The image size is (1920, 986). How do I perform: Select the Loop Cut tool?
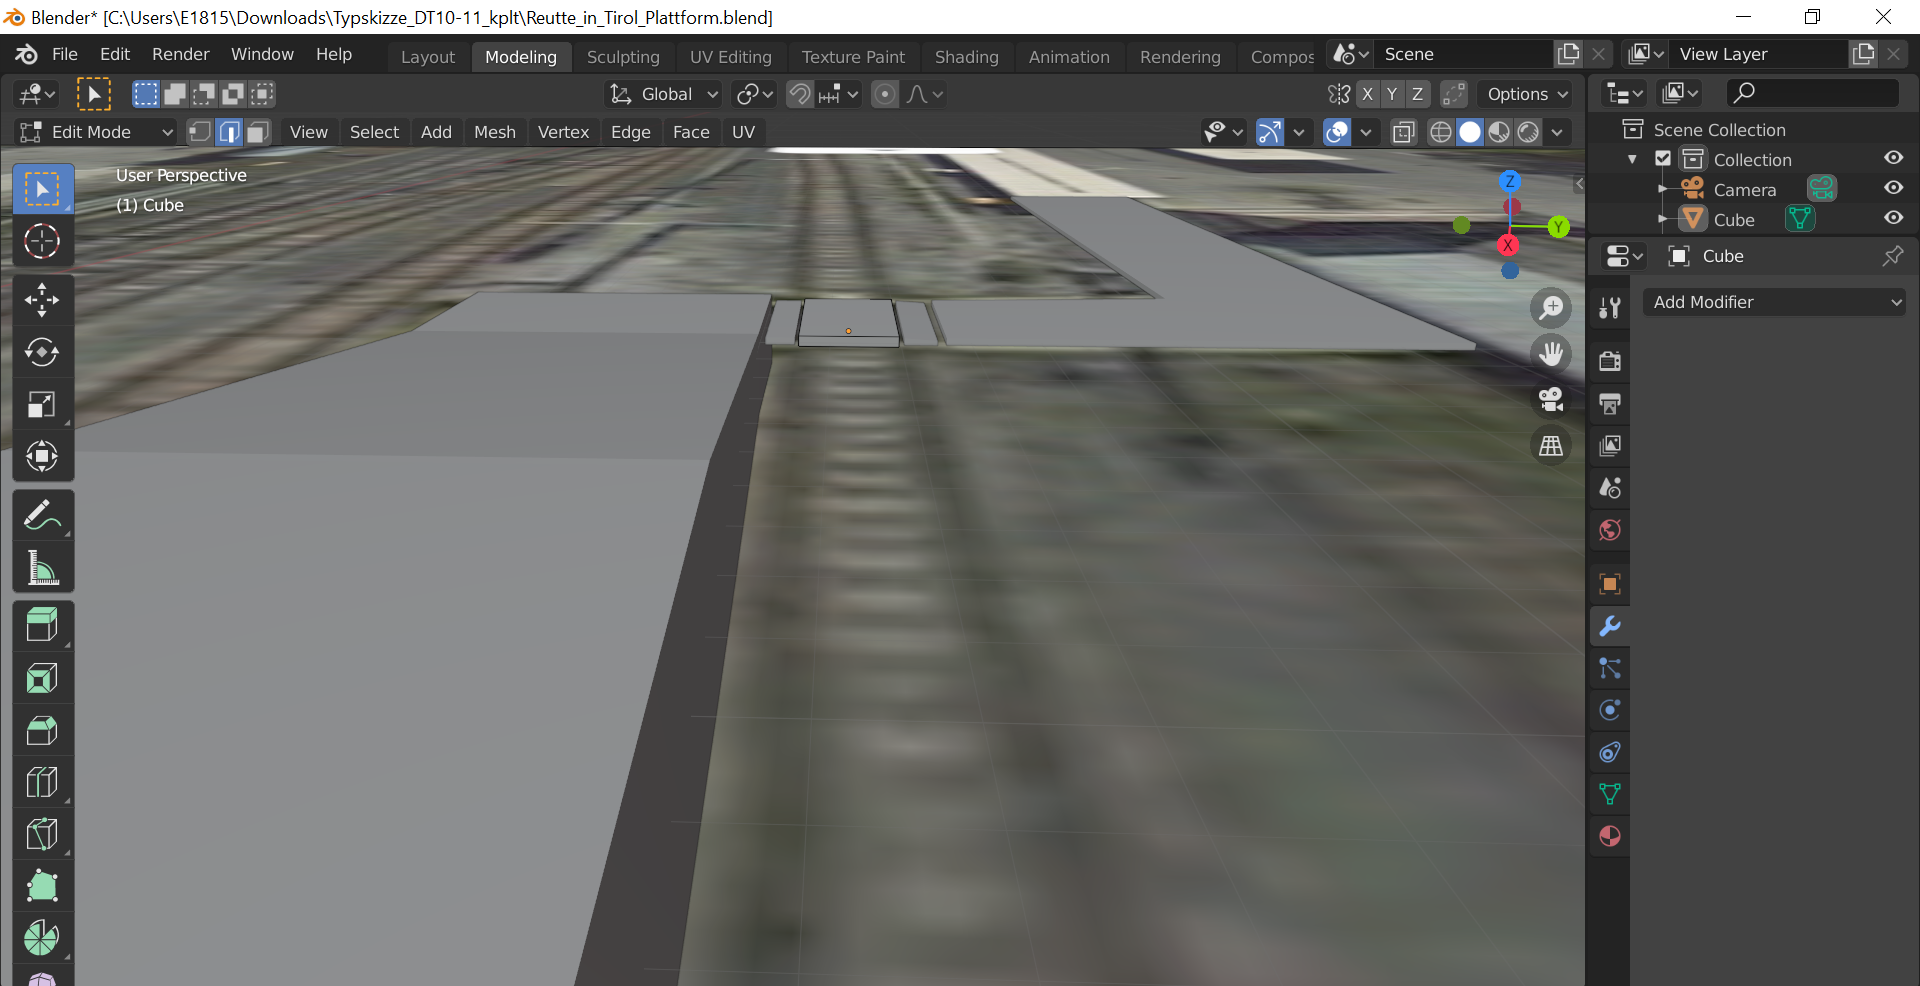42,782
